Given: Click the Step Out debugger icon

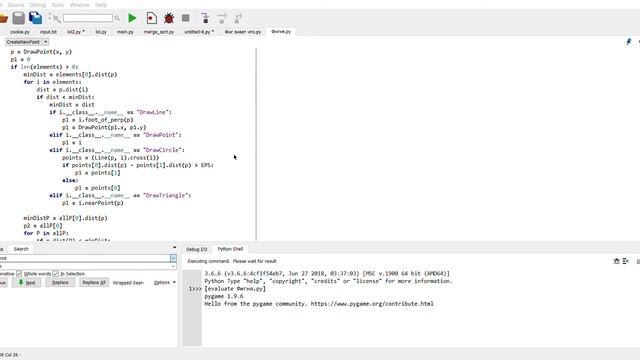Looking at the screenshot, I should (x=238, y=18).
